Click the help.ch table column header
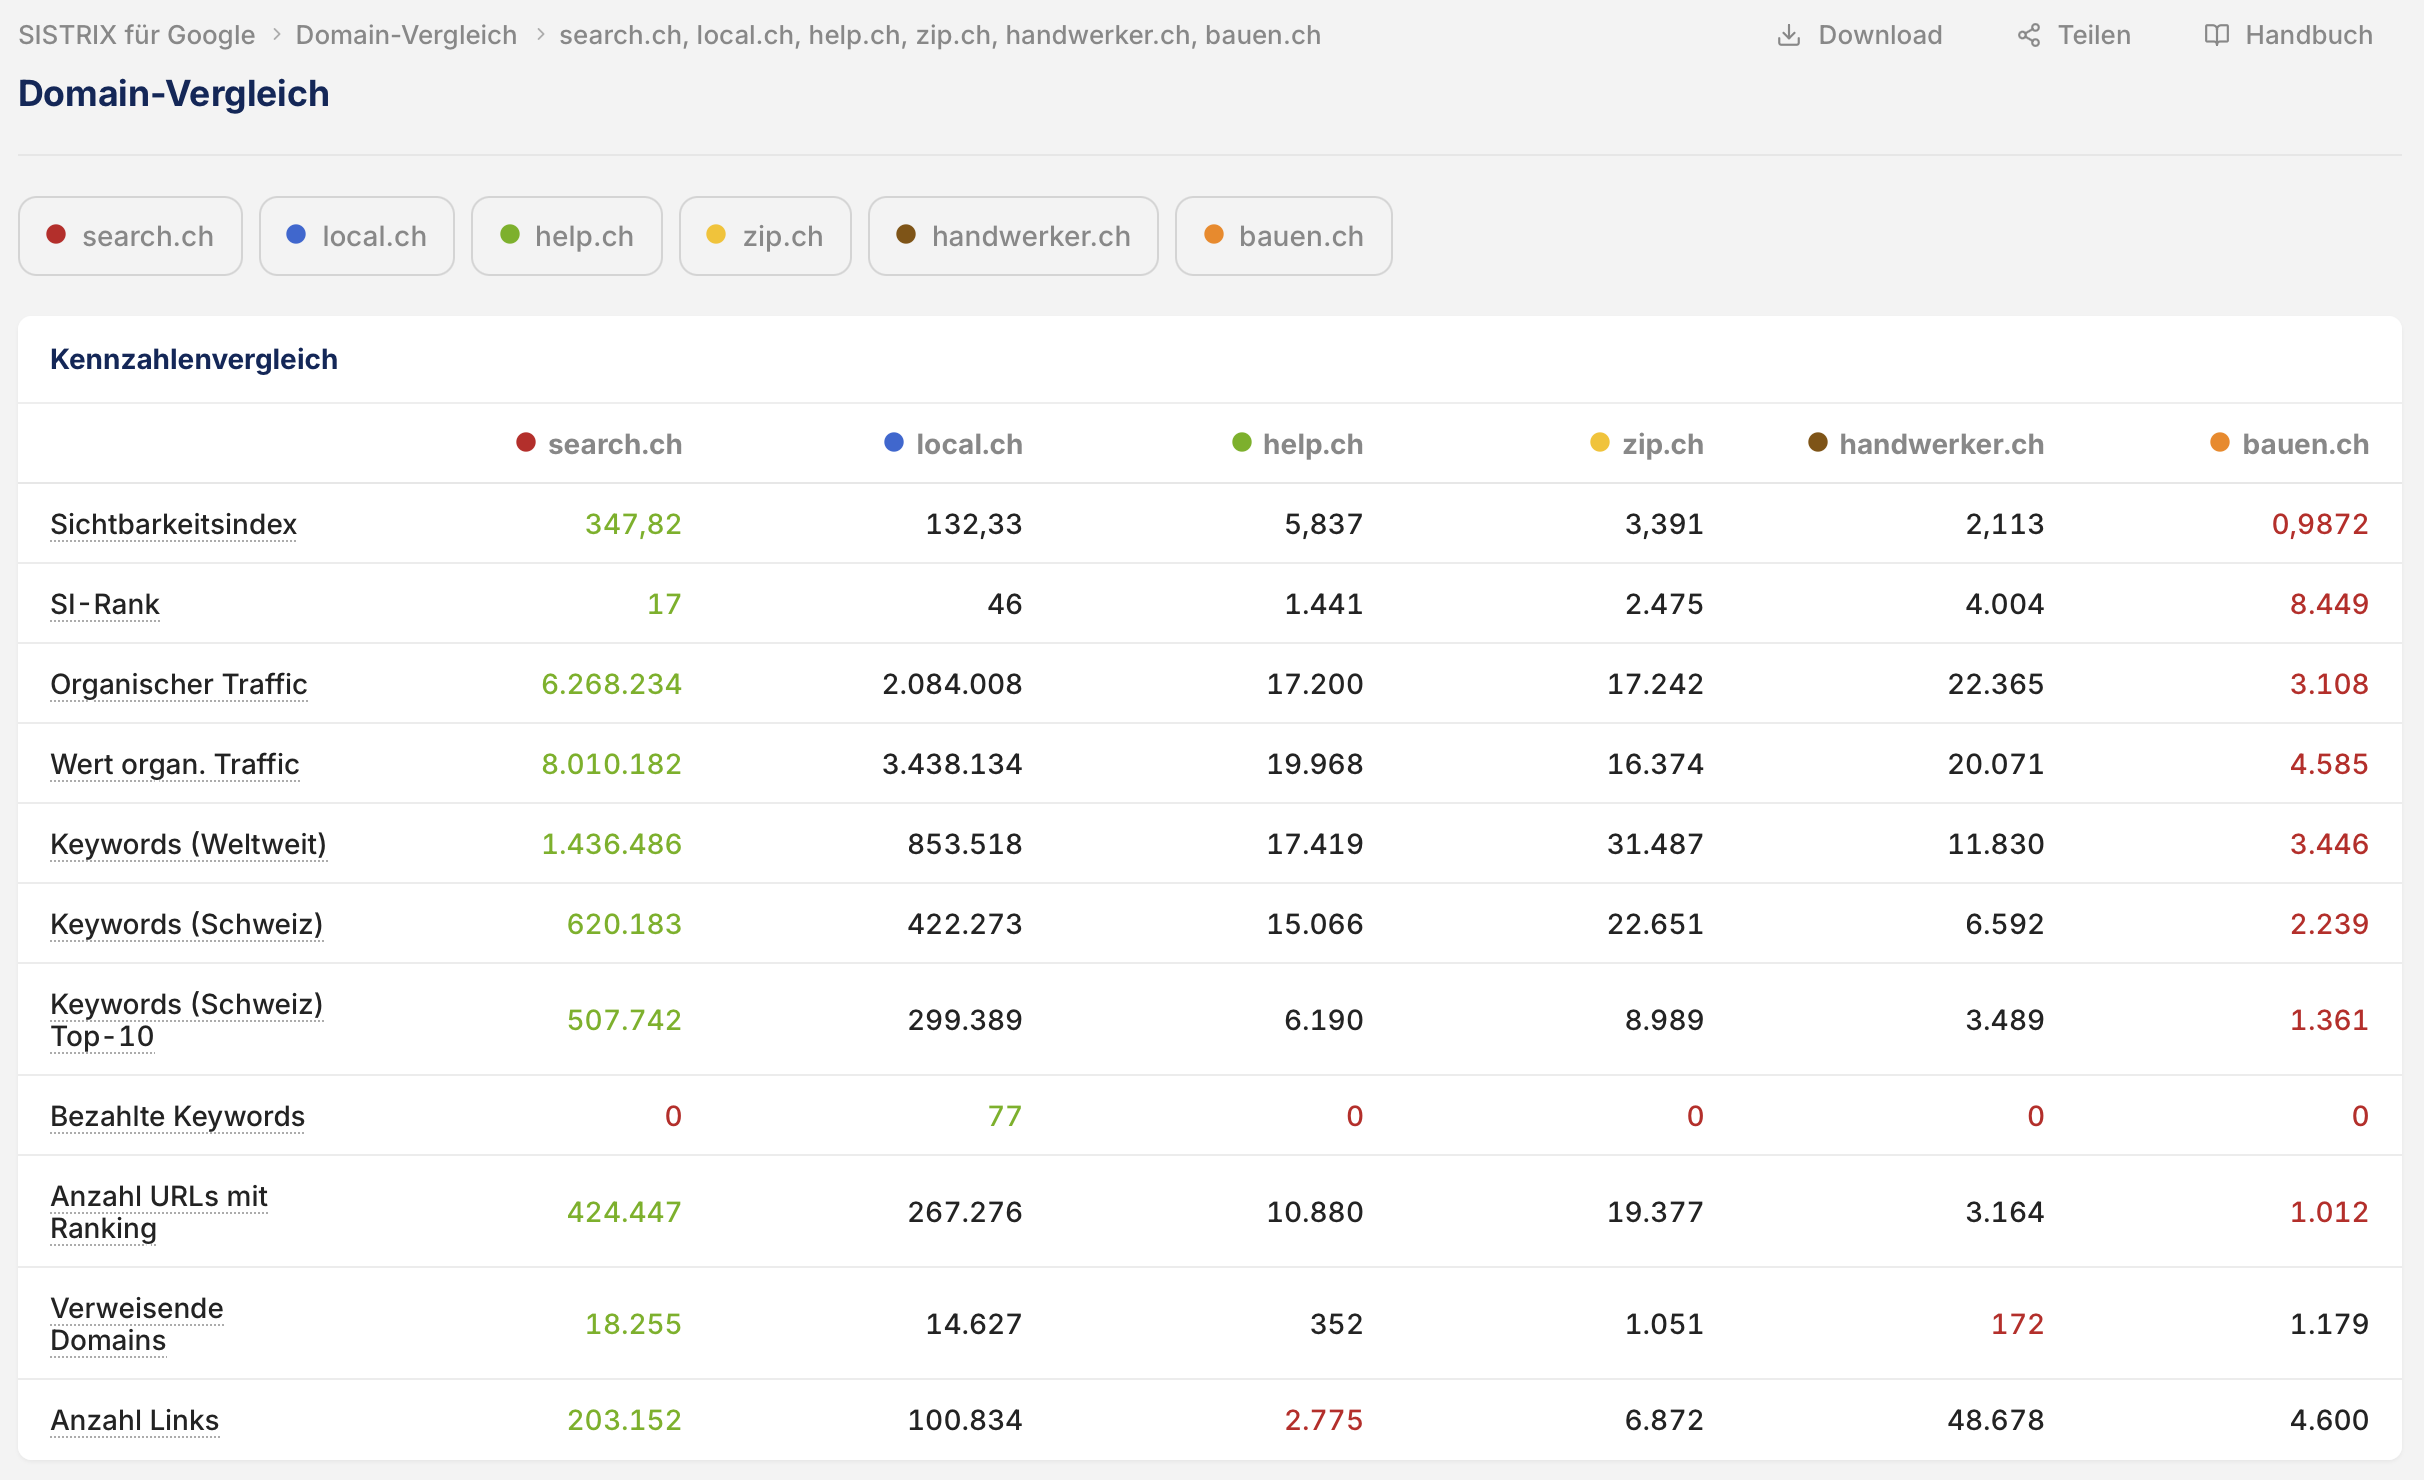 tap(1298, 444)
